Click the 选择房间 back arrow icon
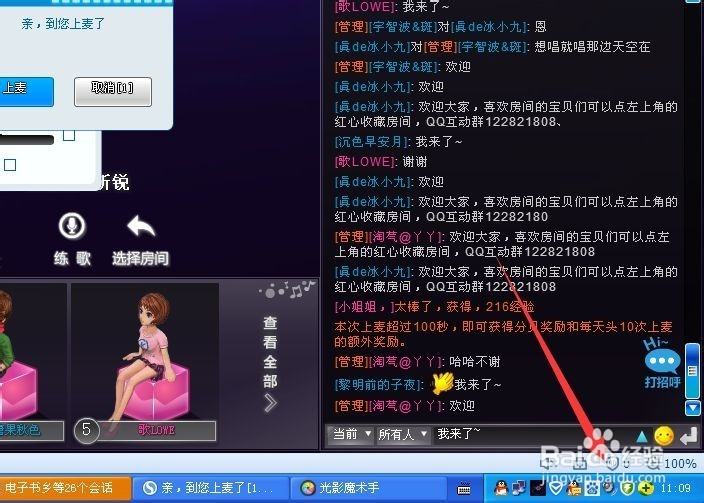The width and height of the screenshot is (704, 503). [x=141, y=225]
